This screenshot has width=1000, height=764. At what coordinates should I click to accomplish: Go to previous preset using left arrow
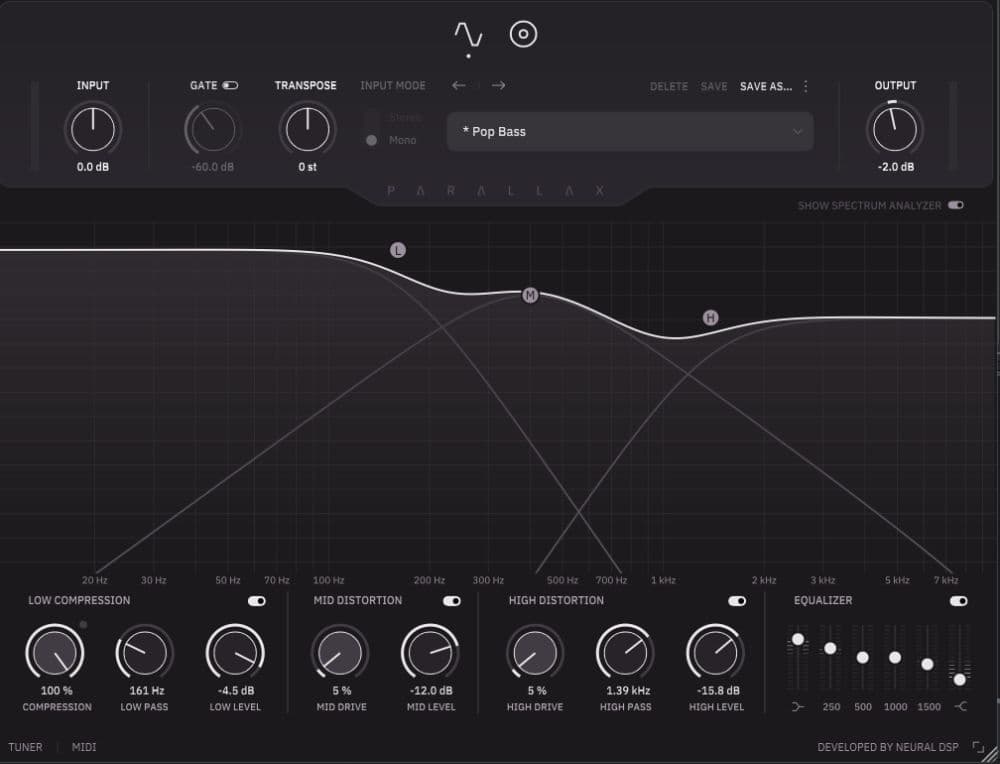pos(459,86)
